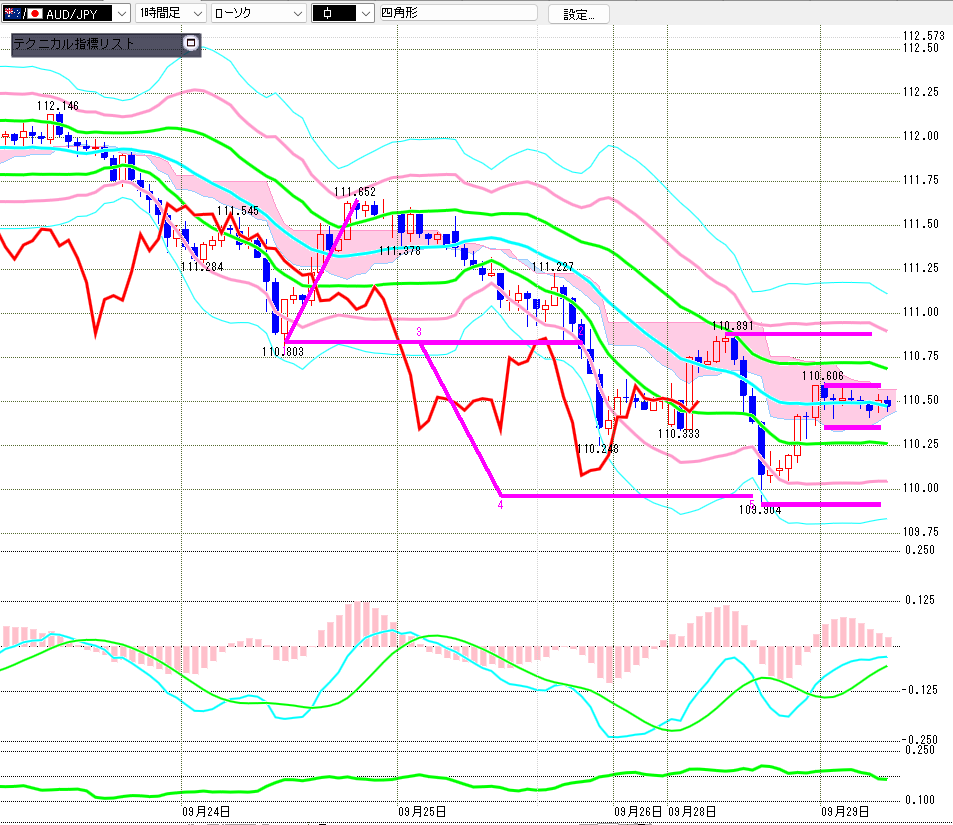Click the 111.652 peak price label

click(355, 192)
